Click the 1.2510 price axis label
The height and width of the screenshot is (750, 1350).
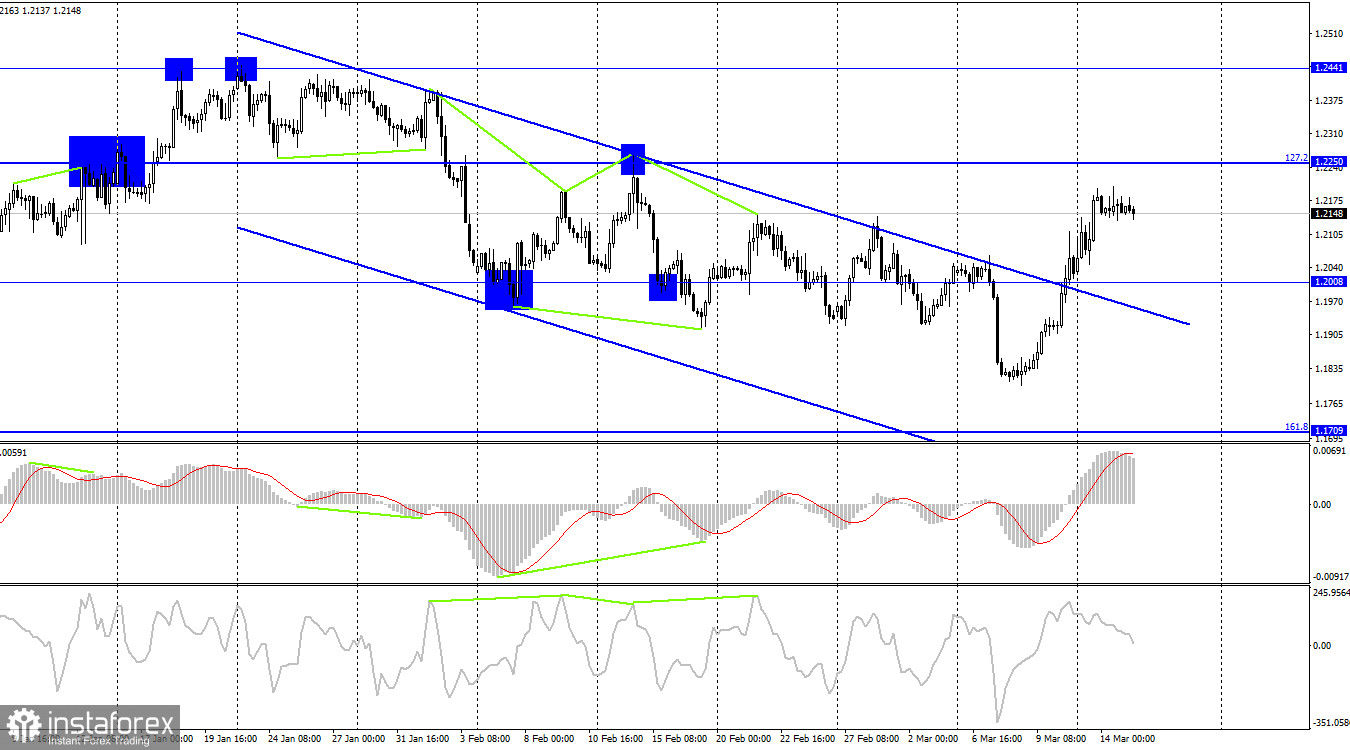click(x=1328, y=34)
